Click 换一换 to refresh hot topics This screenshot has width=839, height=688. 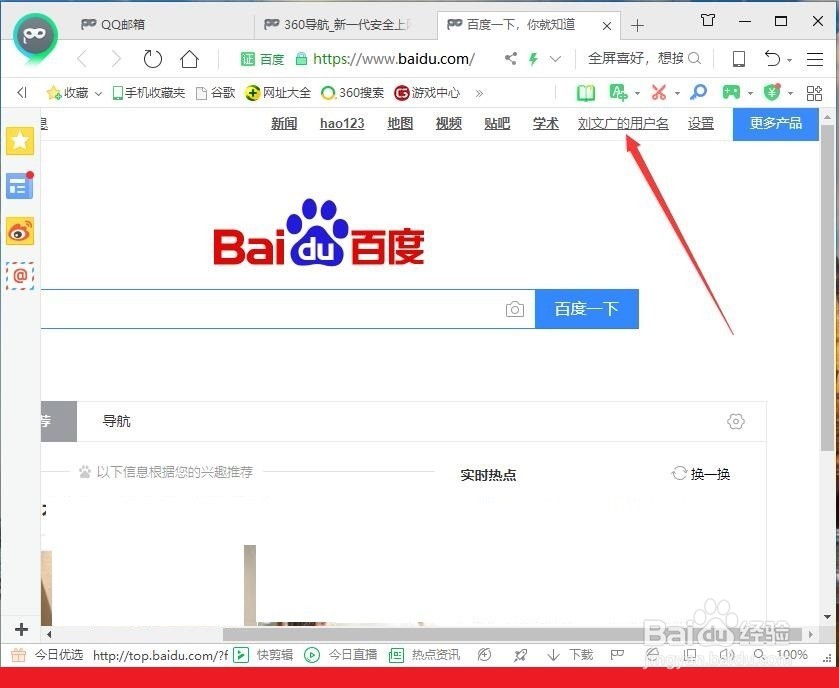[701, 474]
